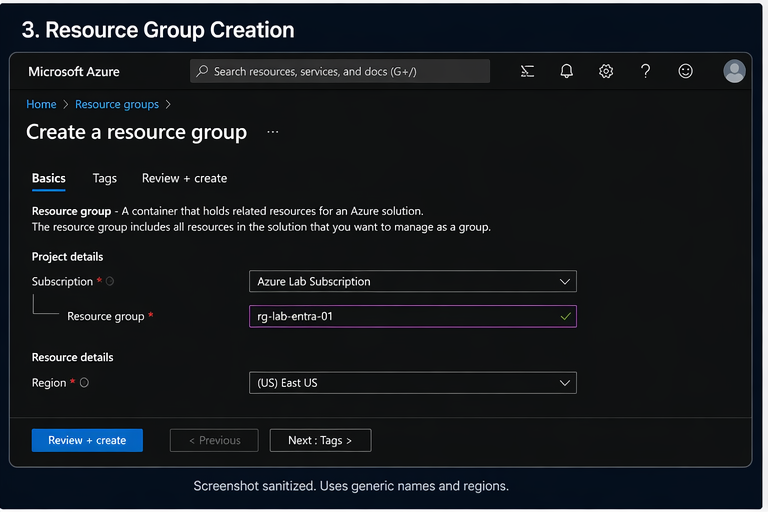Click the Project details heading
This screenshot has height=512, width=768.
tap(68, 257)
